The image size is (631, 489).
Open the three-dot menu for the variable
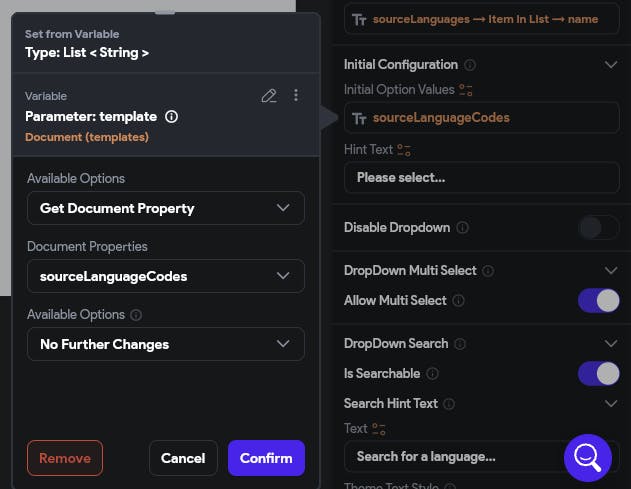click(296, 96)
